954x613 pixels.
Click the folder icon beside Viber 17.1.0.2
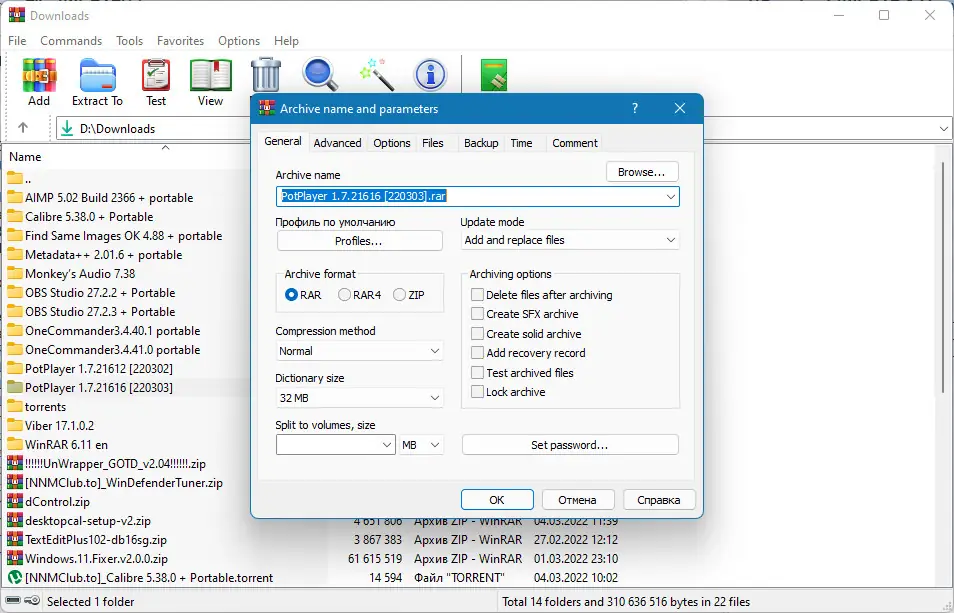click(x=15, y=425)
